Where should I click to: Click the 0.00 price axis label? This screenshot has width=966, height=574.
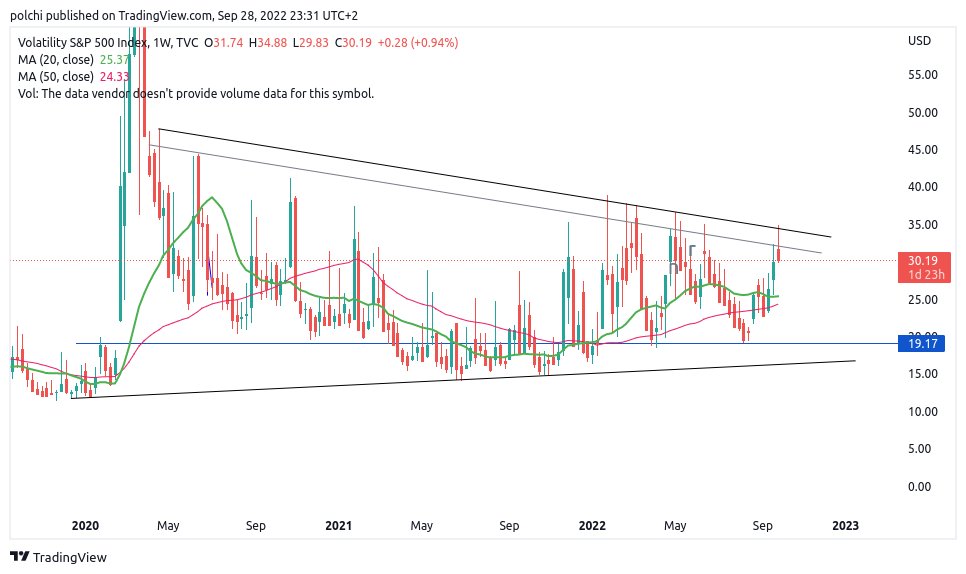click(x=920, y=487)
